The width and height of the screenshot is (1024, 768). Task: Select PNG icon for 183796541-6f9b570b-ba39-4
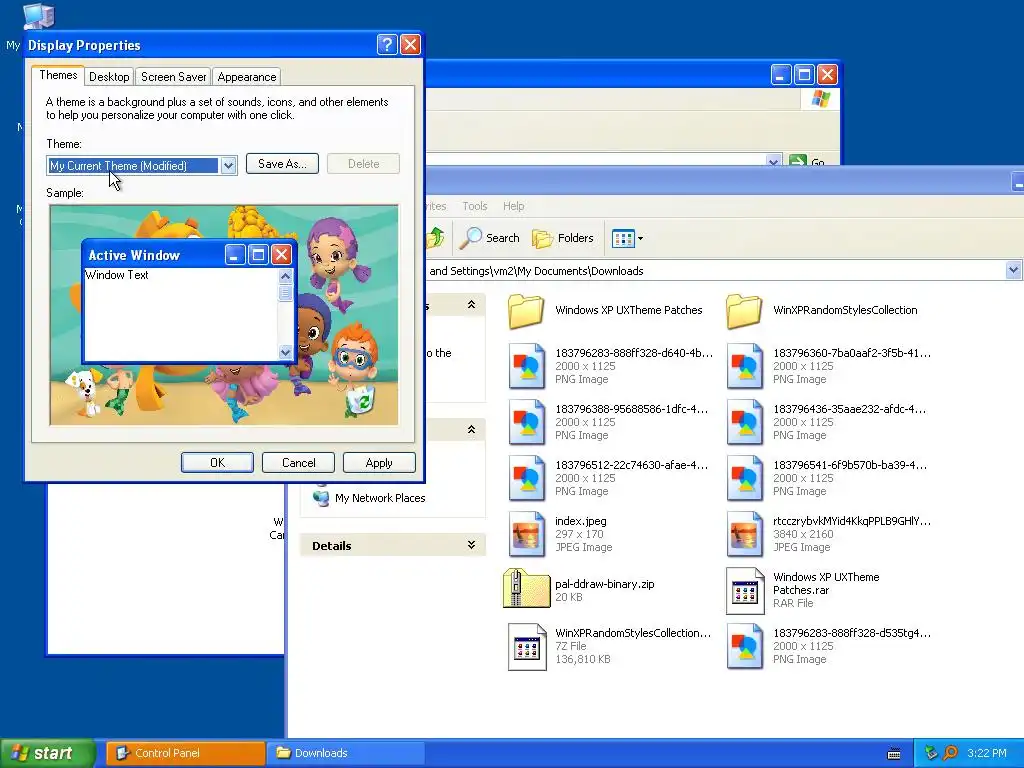click(744, 479)
